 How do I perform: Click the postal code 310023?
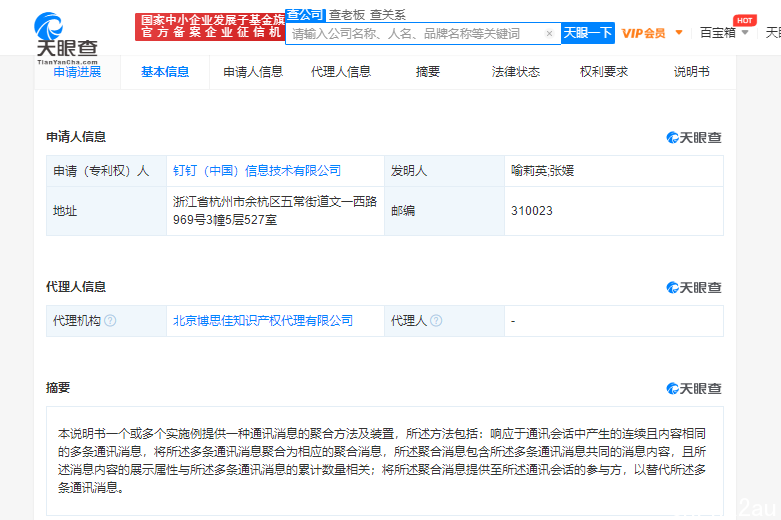click(532, 211)
